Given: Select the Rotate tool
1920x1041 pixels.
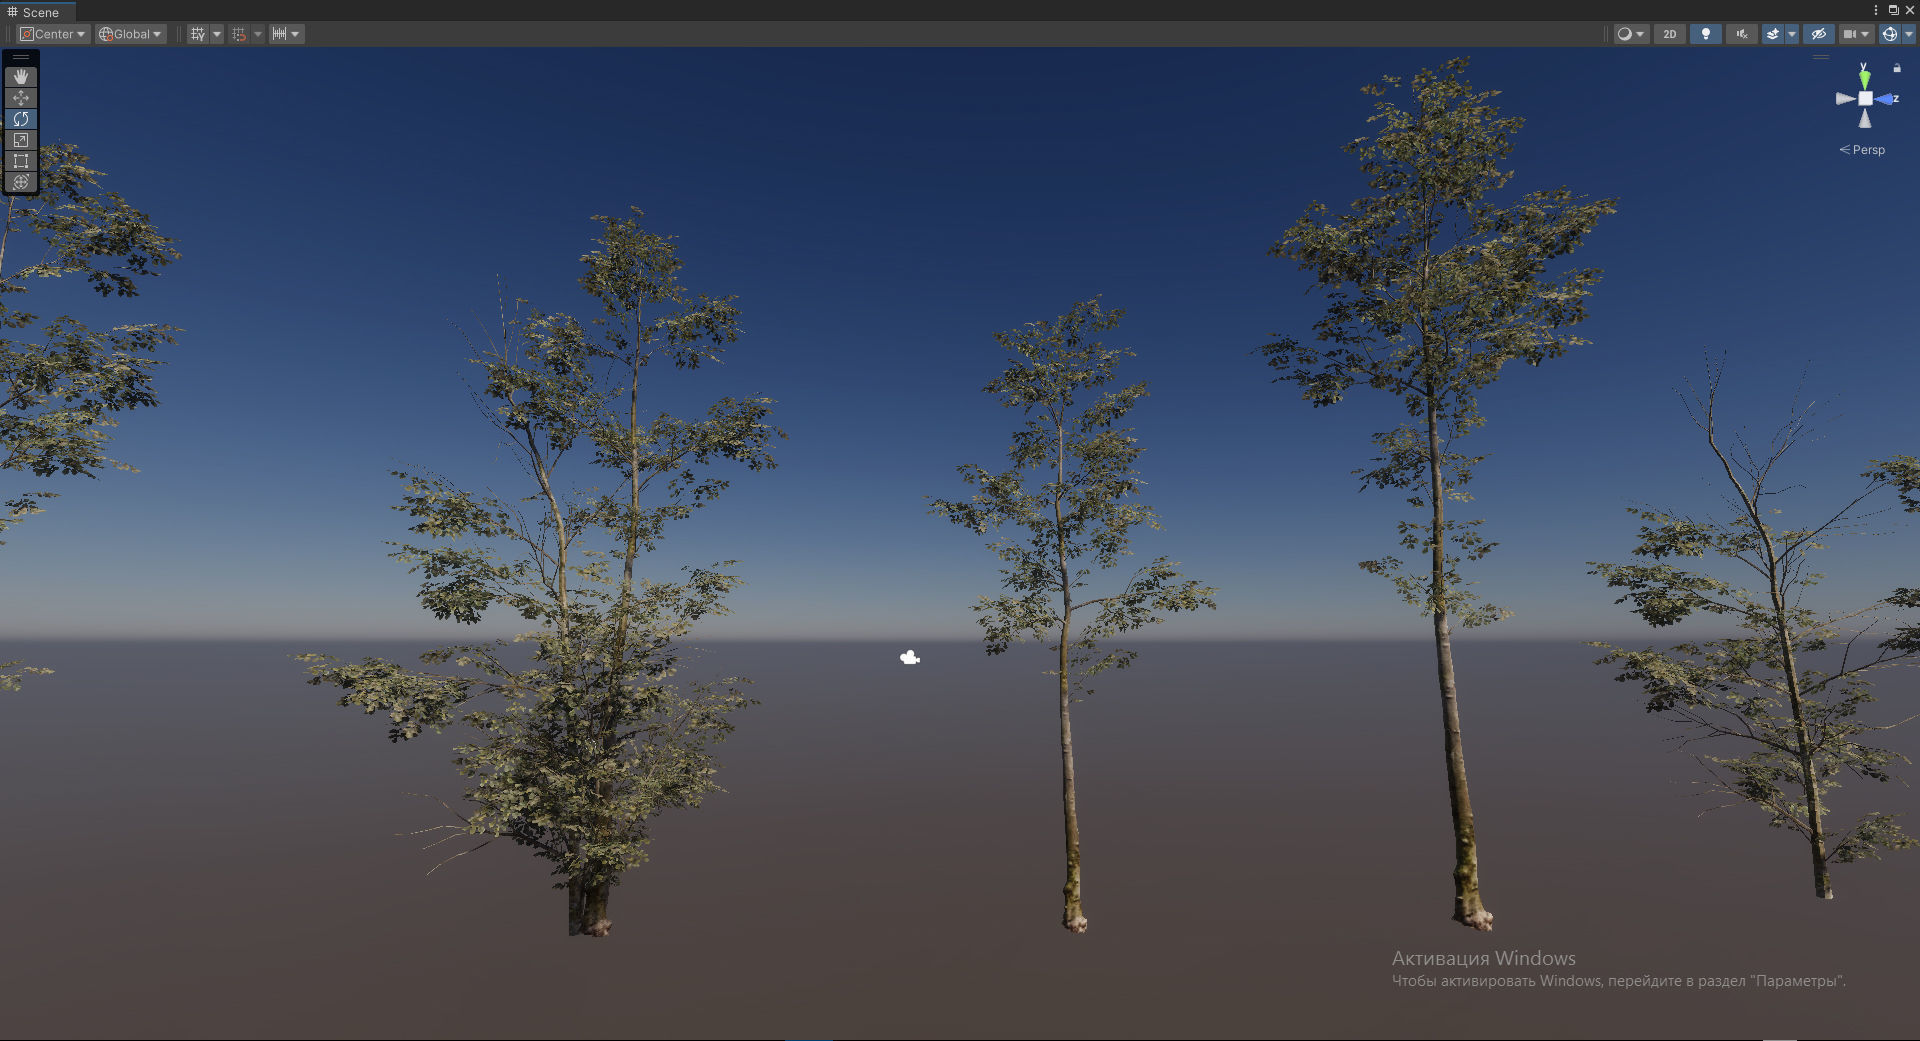Looking at the screenshot, I should [x=21, y=119].
